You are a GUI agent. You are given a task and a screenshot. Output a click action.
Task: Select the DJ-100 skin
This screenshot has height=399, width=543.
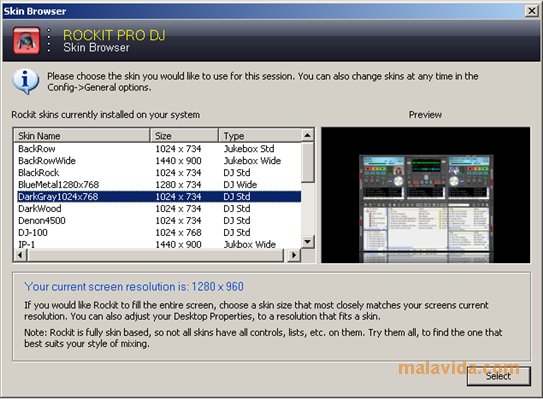tap(159, 232)
